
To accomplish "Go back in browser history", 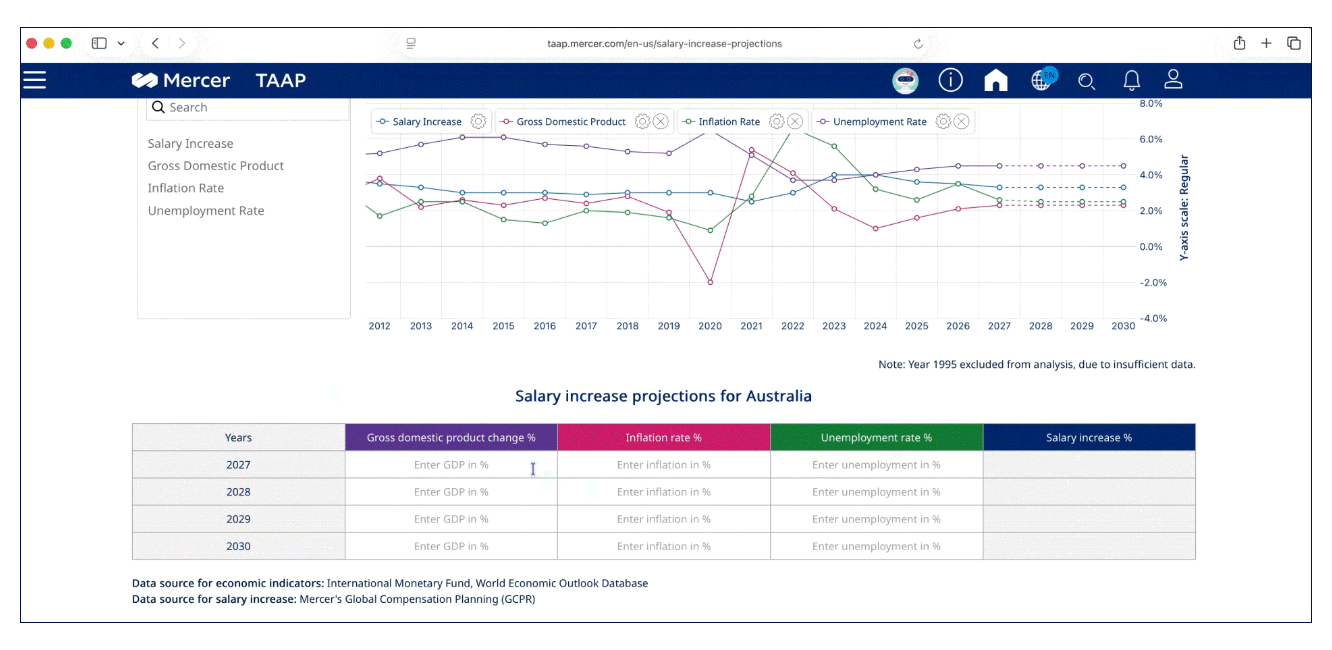I will coord(156,43).
